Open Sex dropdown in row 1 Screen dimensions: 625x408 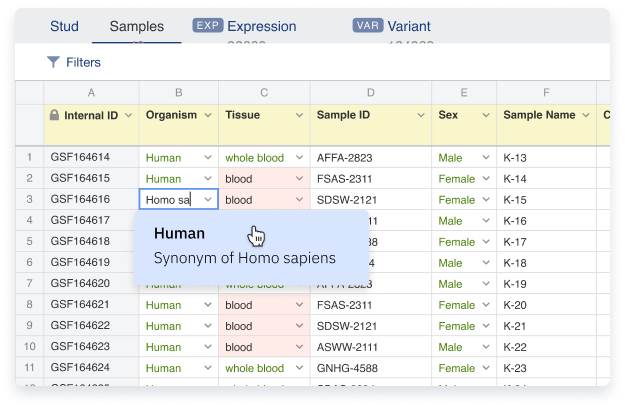click(486, 158)
